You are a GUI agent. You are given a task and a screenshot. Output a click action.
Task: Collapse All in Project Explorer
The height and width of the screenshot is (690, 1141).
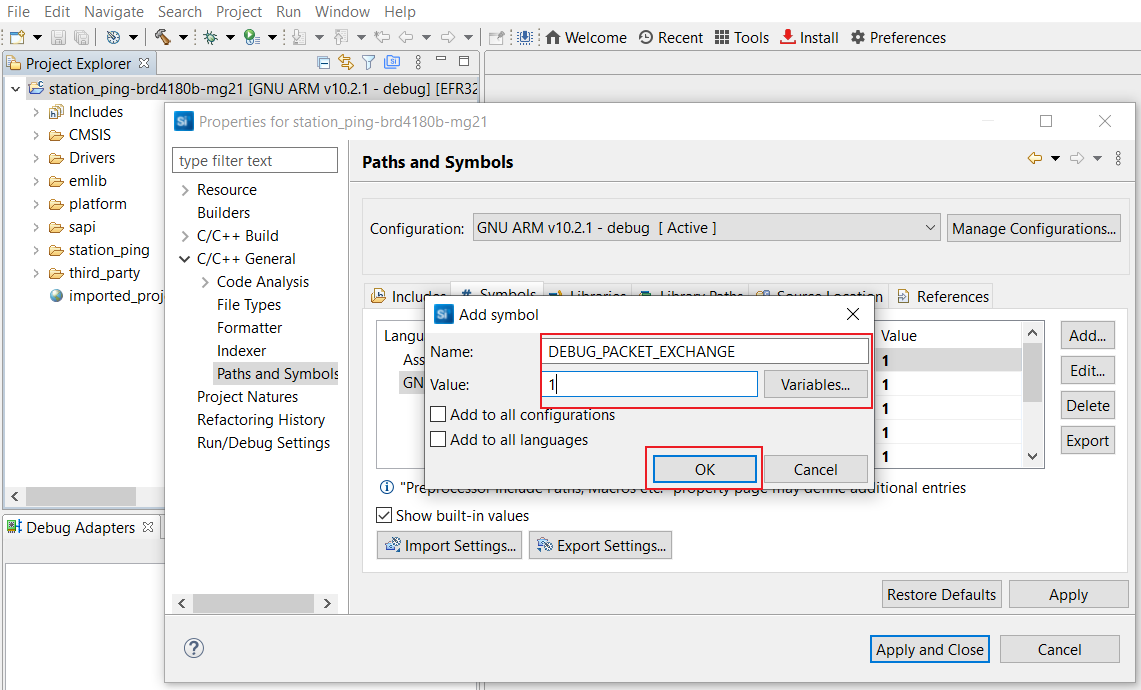pyautogui.click(x=322, y=61)
